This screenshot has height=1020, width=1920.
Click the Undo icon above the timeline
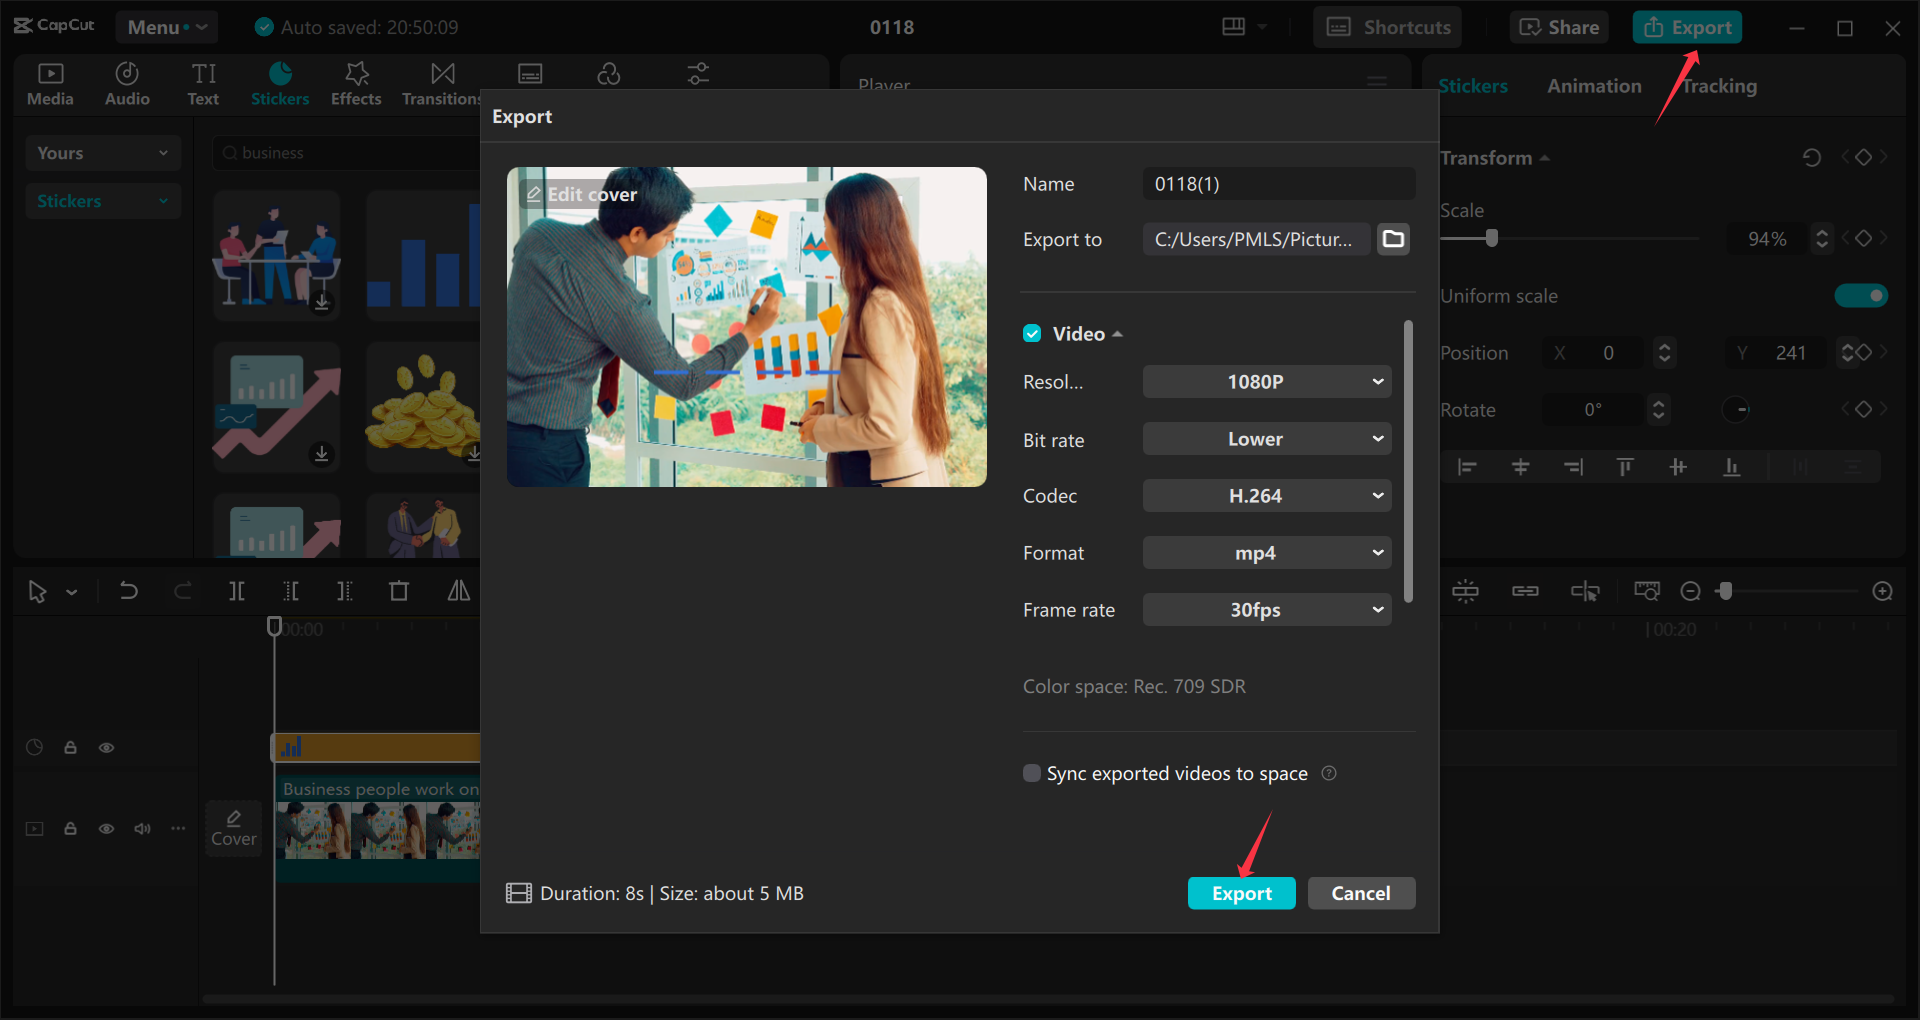pyautogui.click(x=129, y=591)
